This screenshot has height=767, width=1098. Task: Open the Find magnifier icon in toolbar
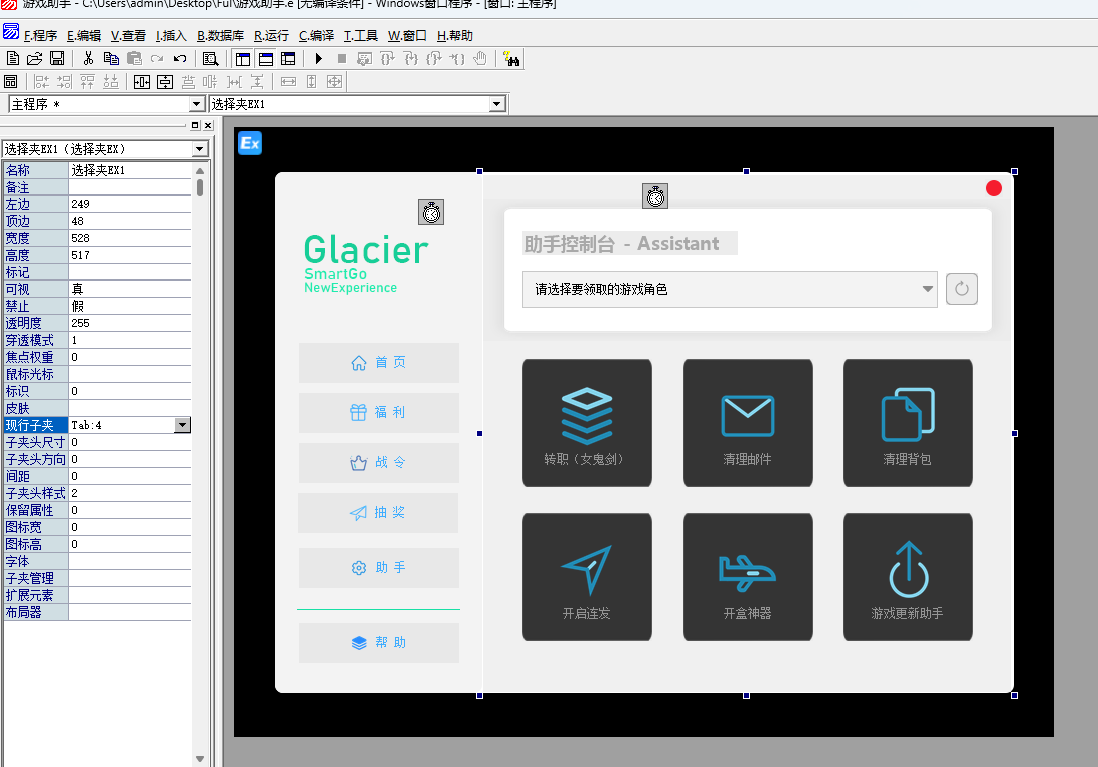click(210, 59)
